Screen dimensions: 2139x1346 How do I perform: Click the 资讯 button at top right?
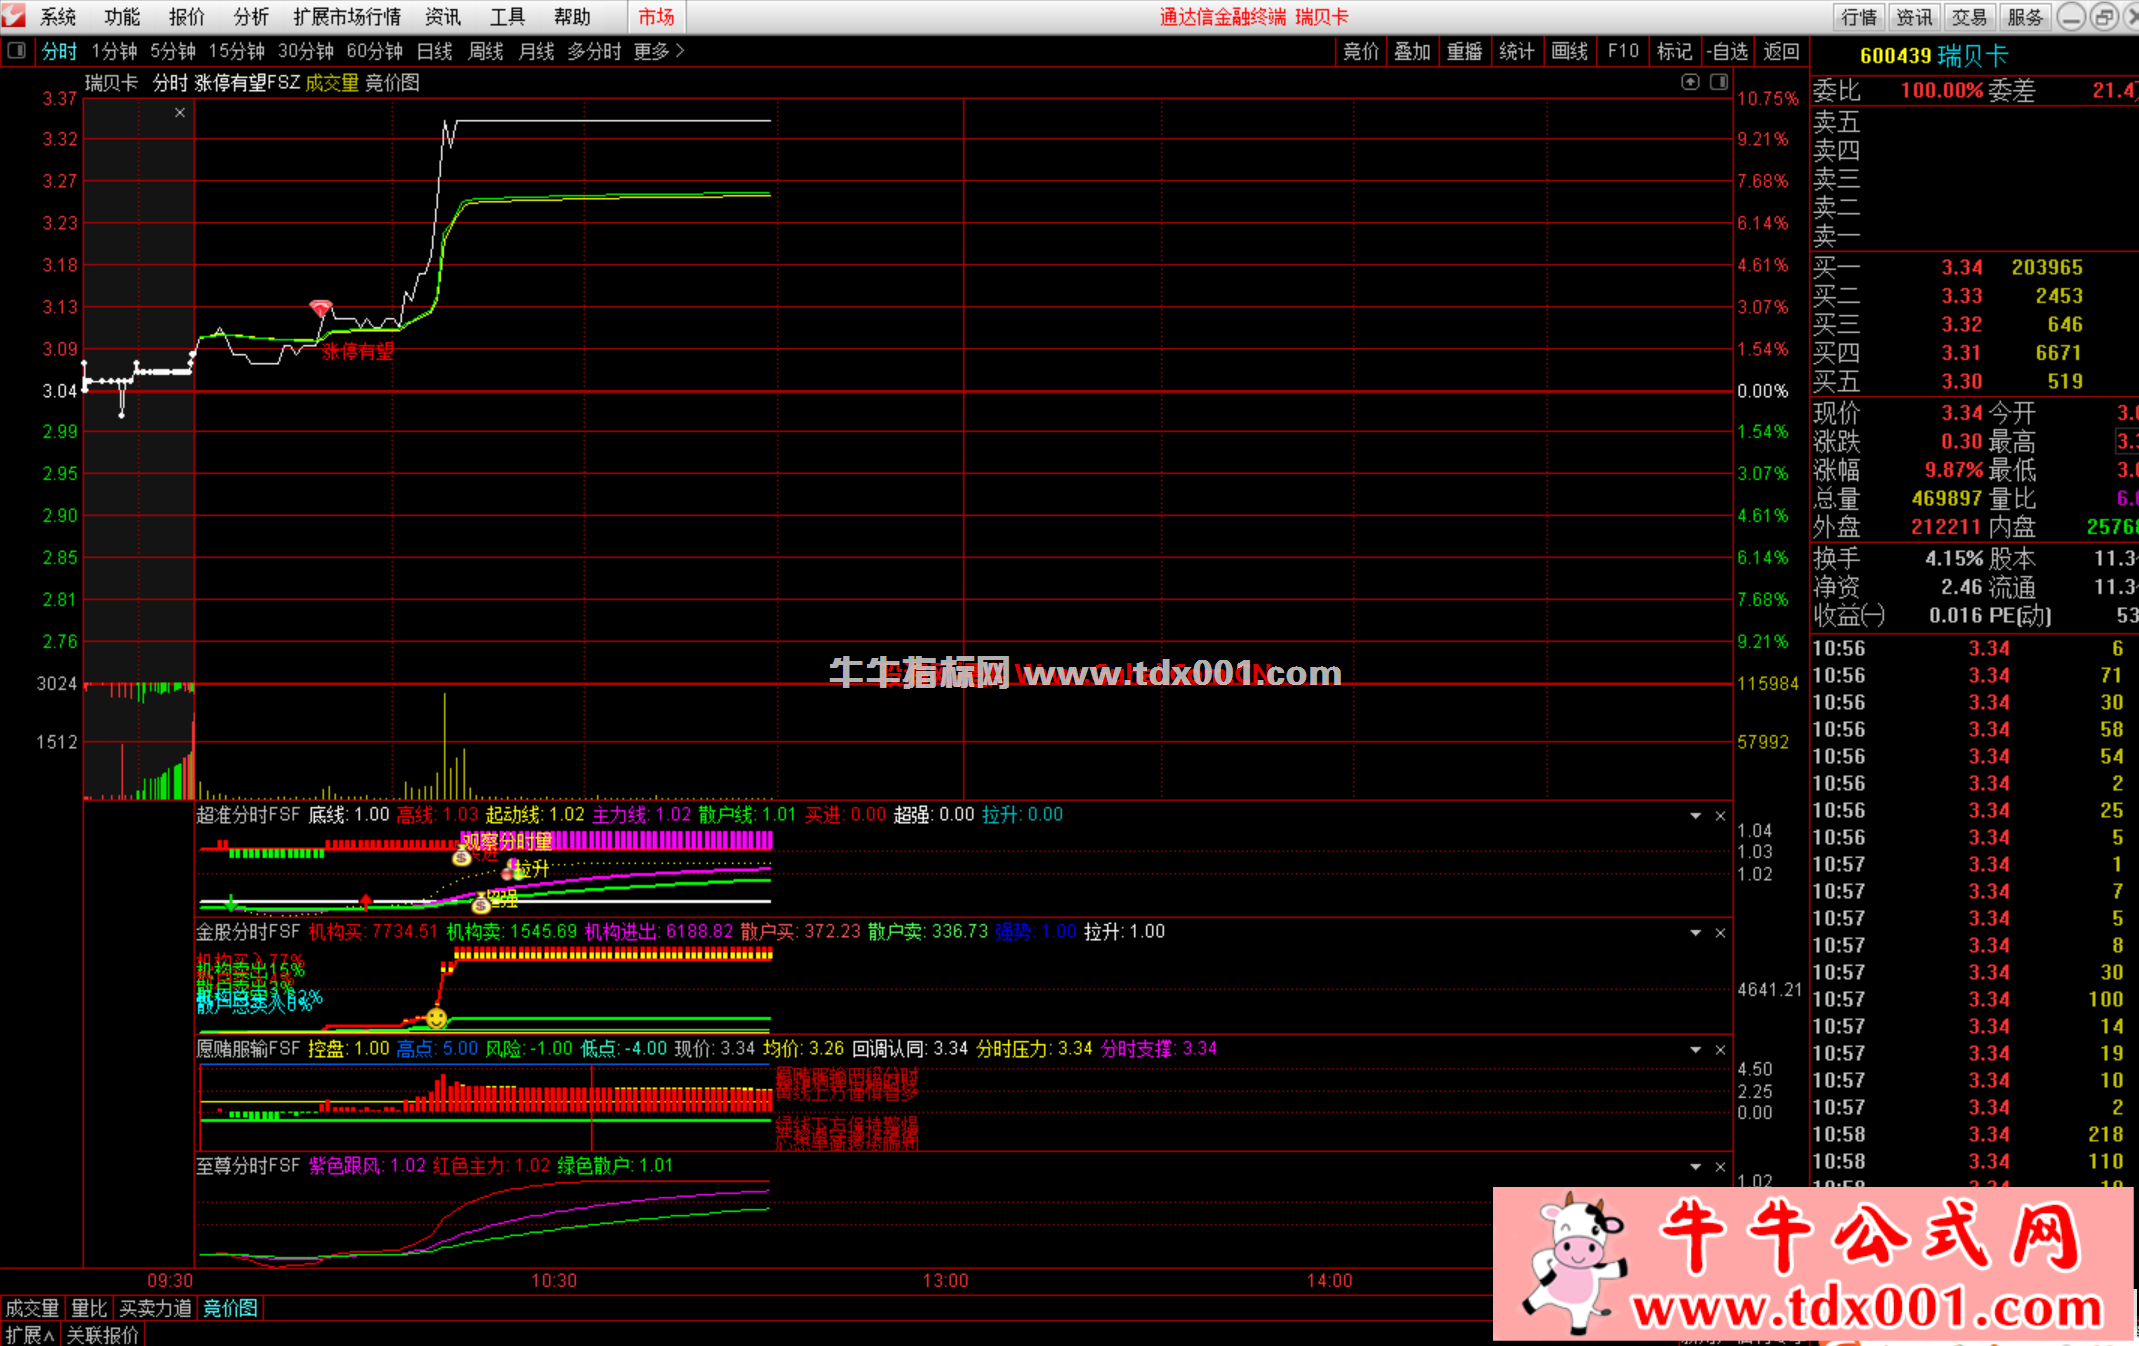[1914, 17]
